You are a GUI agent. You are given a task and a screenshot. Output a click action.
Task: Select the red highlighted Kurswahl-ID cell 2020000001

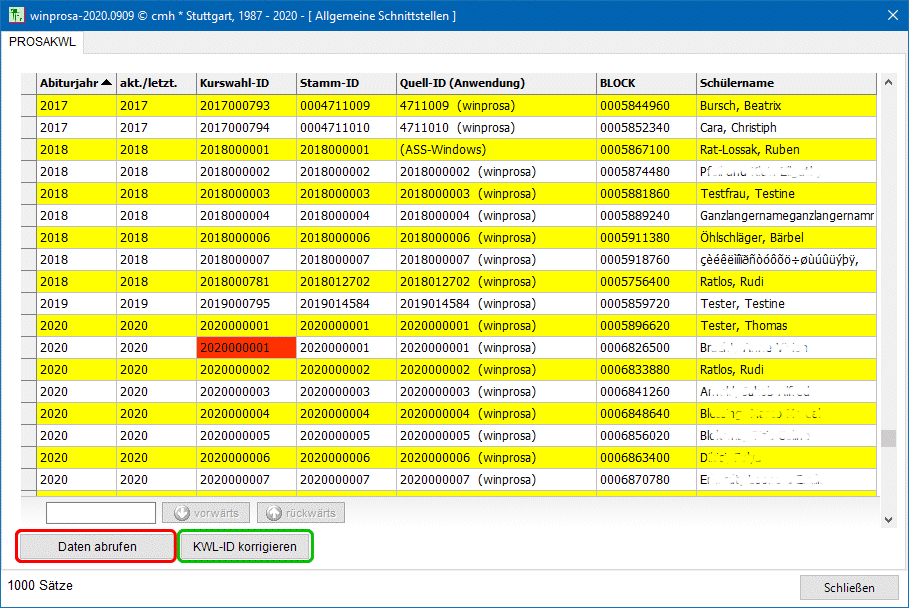(246, 348)
